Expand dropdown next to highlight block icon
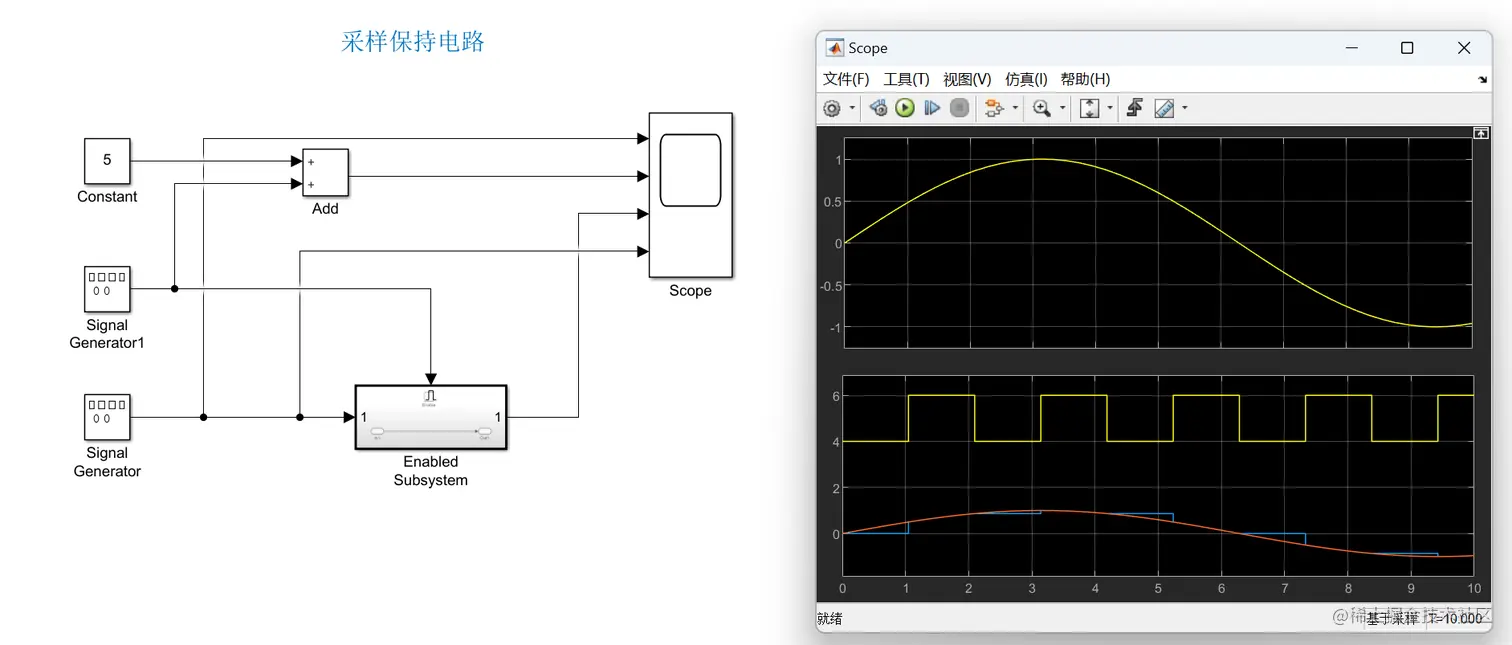The width and height of the screenshot is (1512, 645). point(1015,108)
